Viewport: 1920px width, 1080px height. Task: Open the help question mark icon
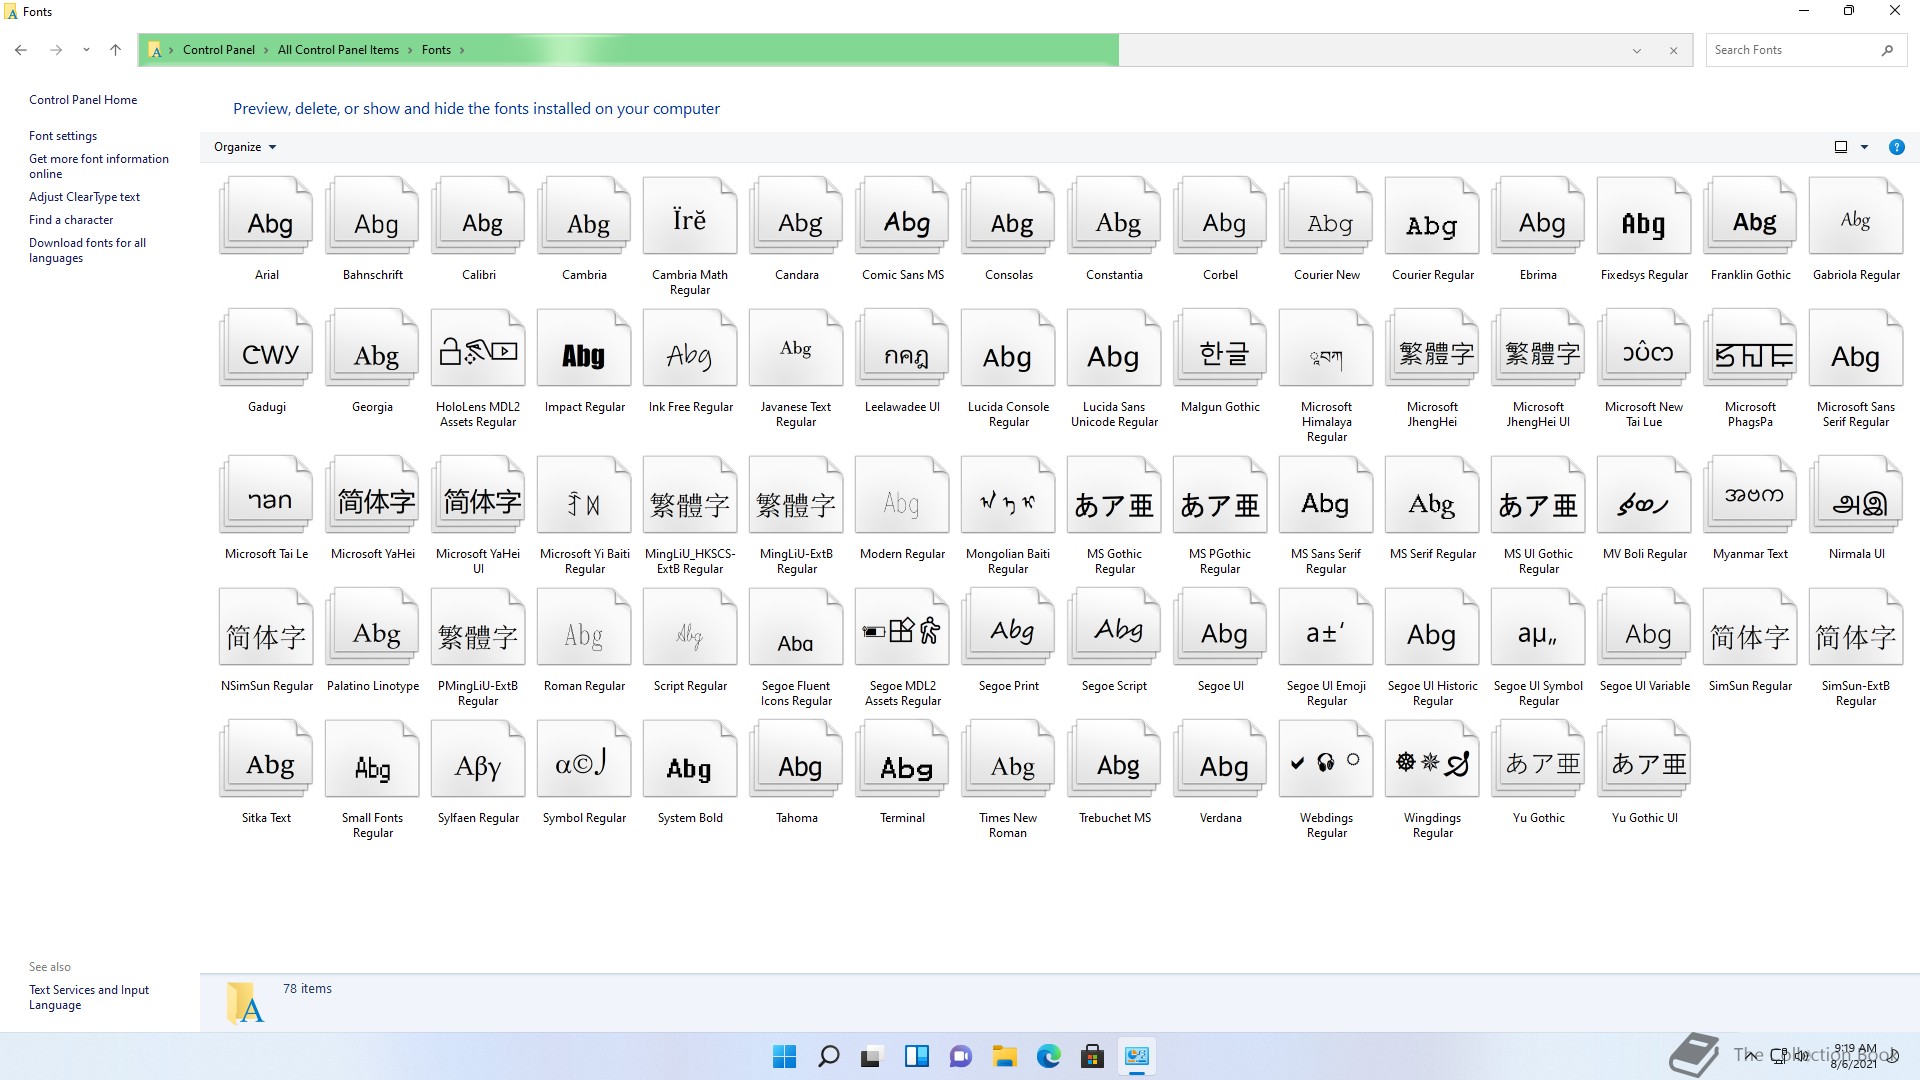click(x=1896, y=147)
